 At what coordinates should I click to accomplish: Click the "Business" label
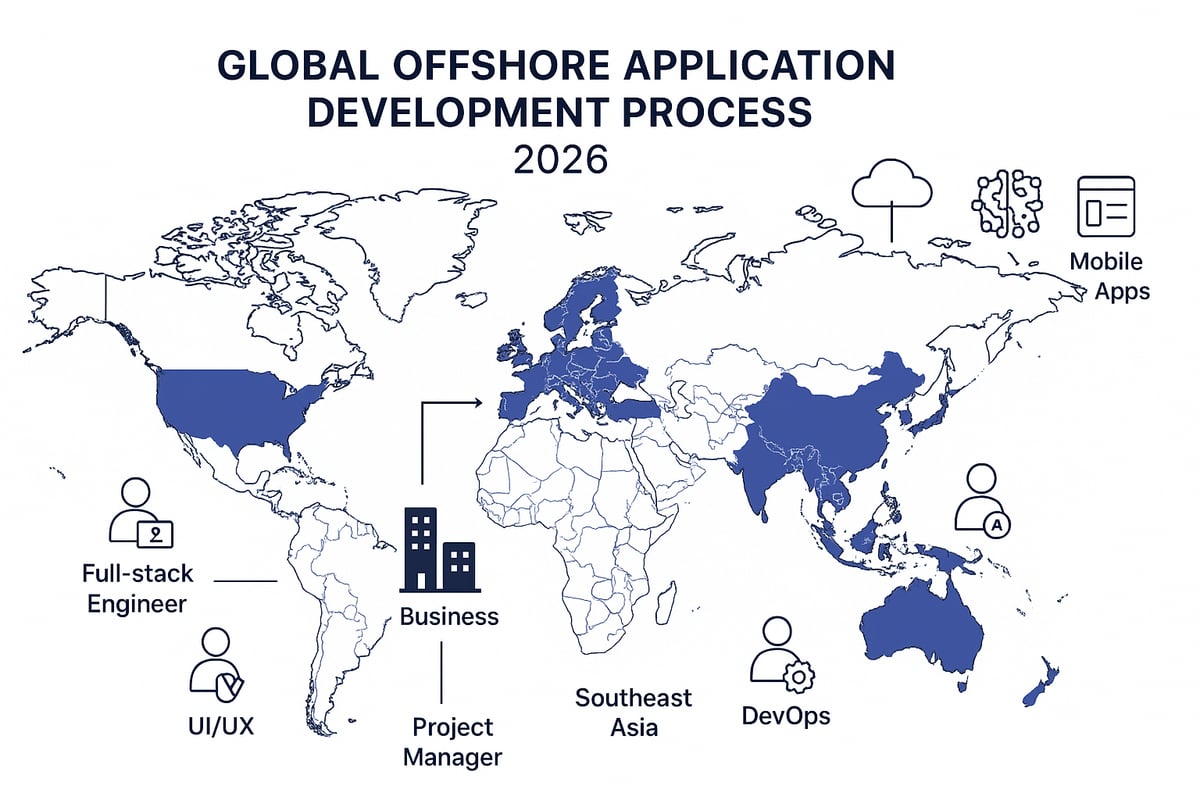click(x=449, y=616)
